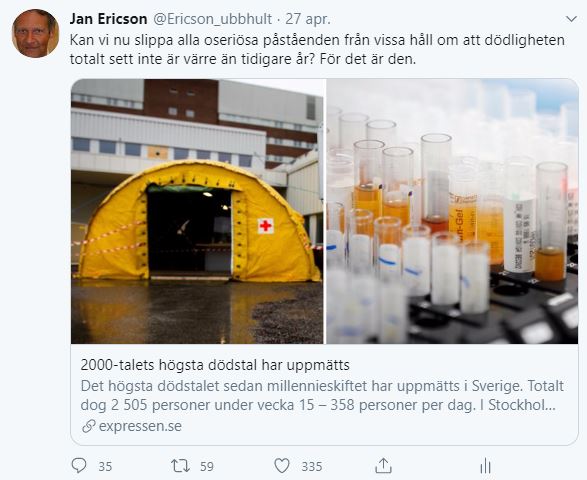Viewport: 587px width, 480px height.
Task: Click the retweet arrows icon
Action: [x=180, y=466]
